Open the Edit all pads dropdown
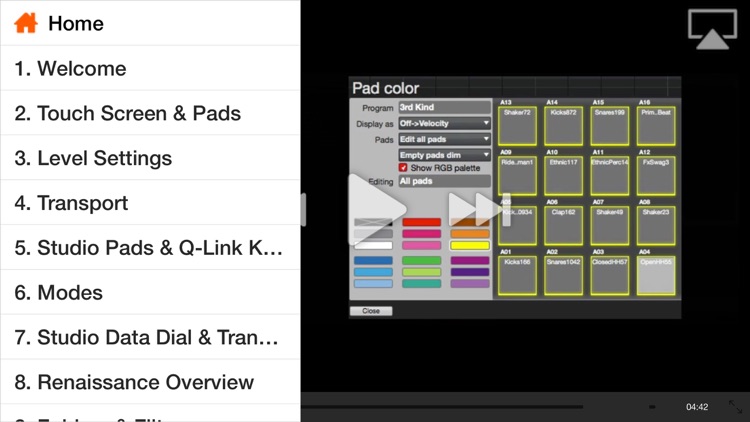Screen dimensions: 750x422 coord(444,139)
